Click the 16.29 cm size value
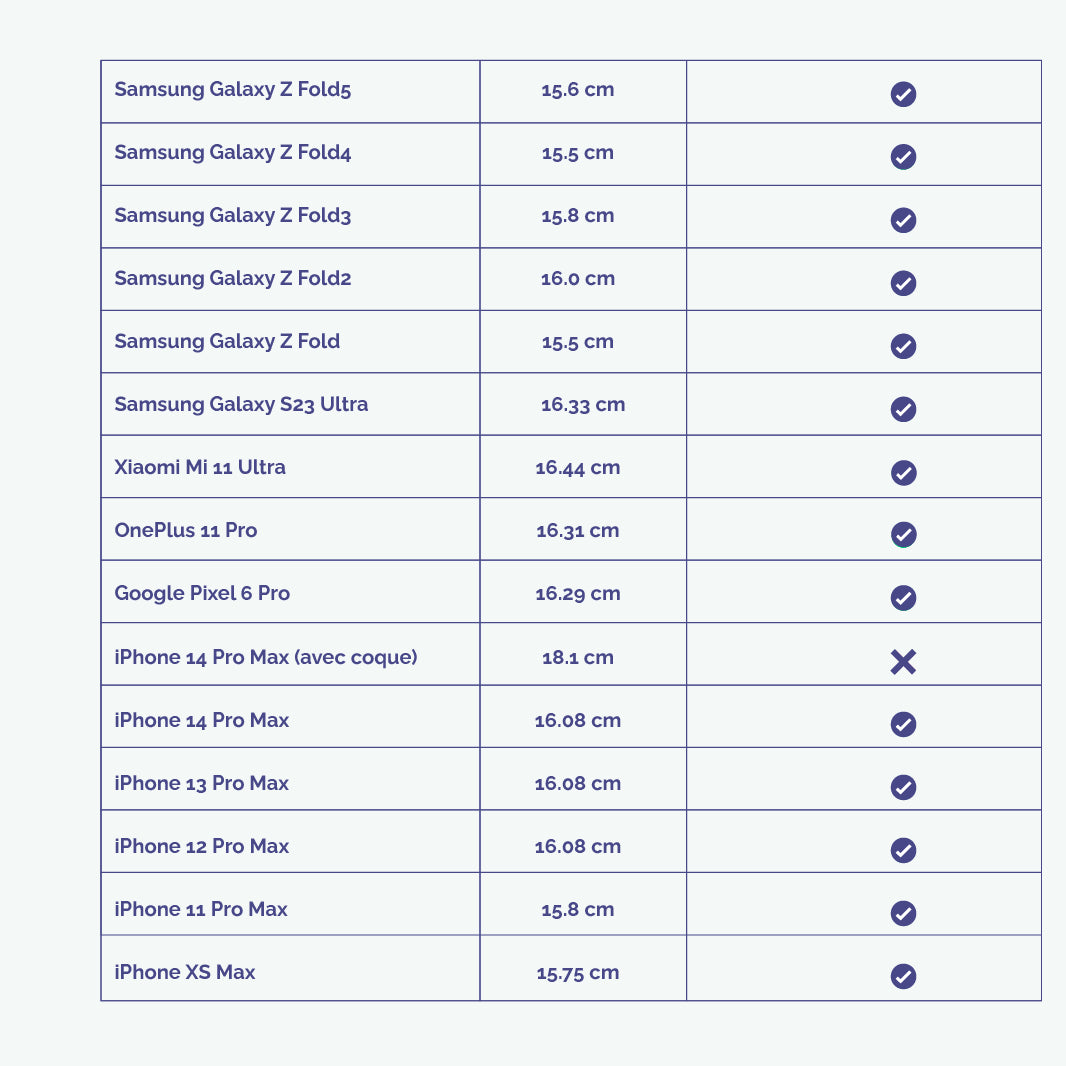1066x1066 pixels. 577,594
